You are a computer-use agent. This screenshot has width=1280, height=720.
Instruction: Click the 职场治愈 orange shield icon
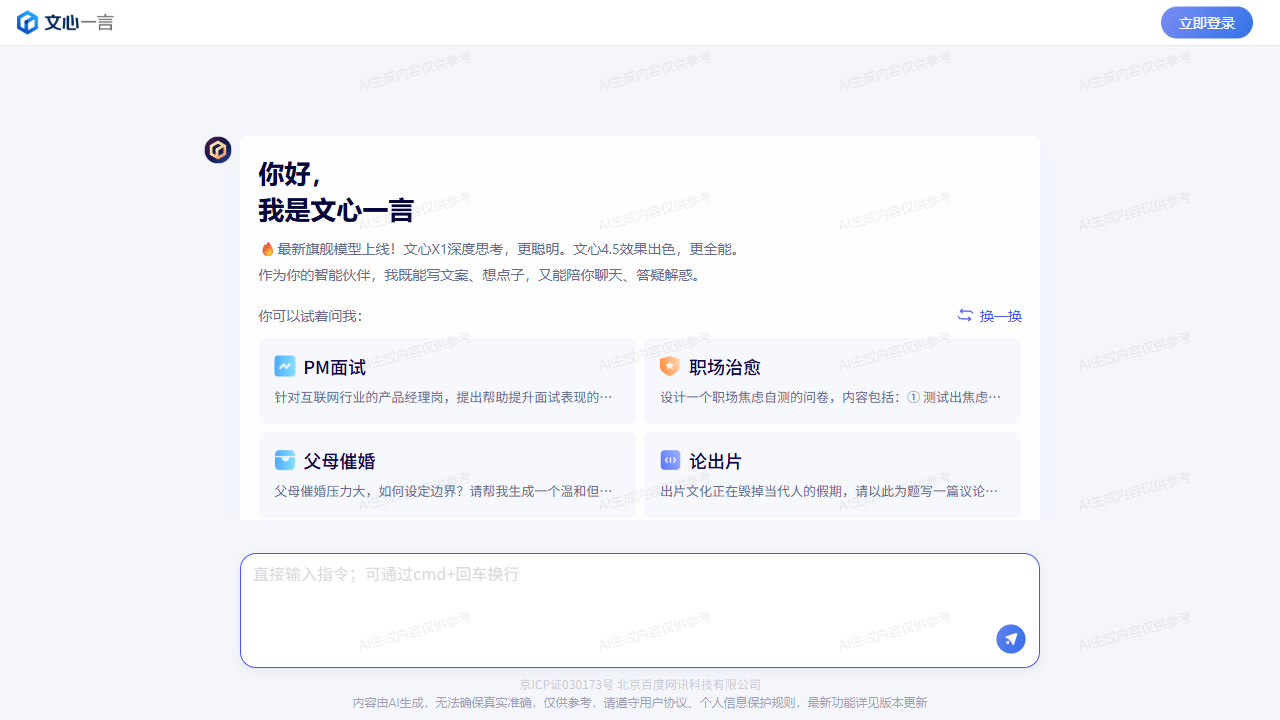click(x=670, y=367)
